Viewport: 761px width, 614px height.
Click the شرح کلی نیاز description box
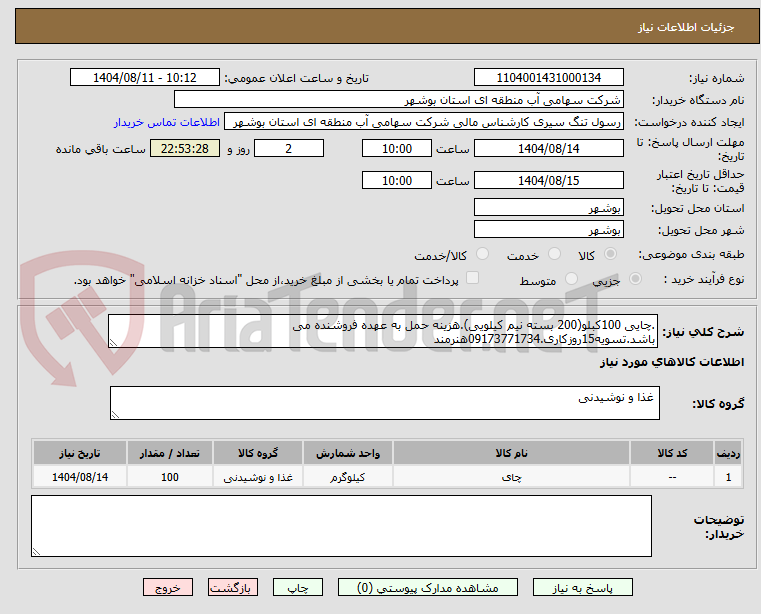(382, 332)
